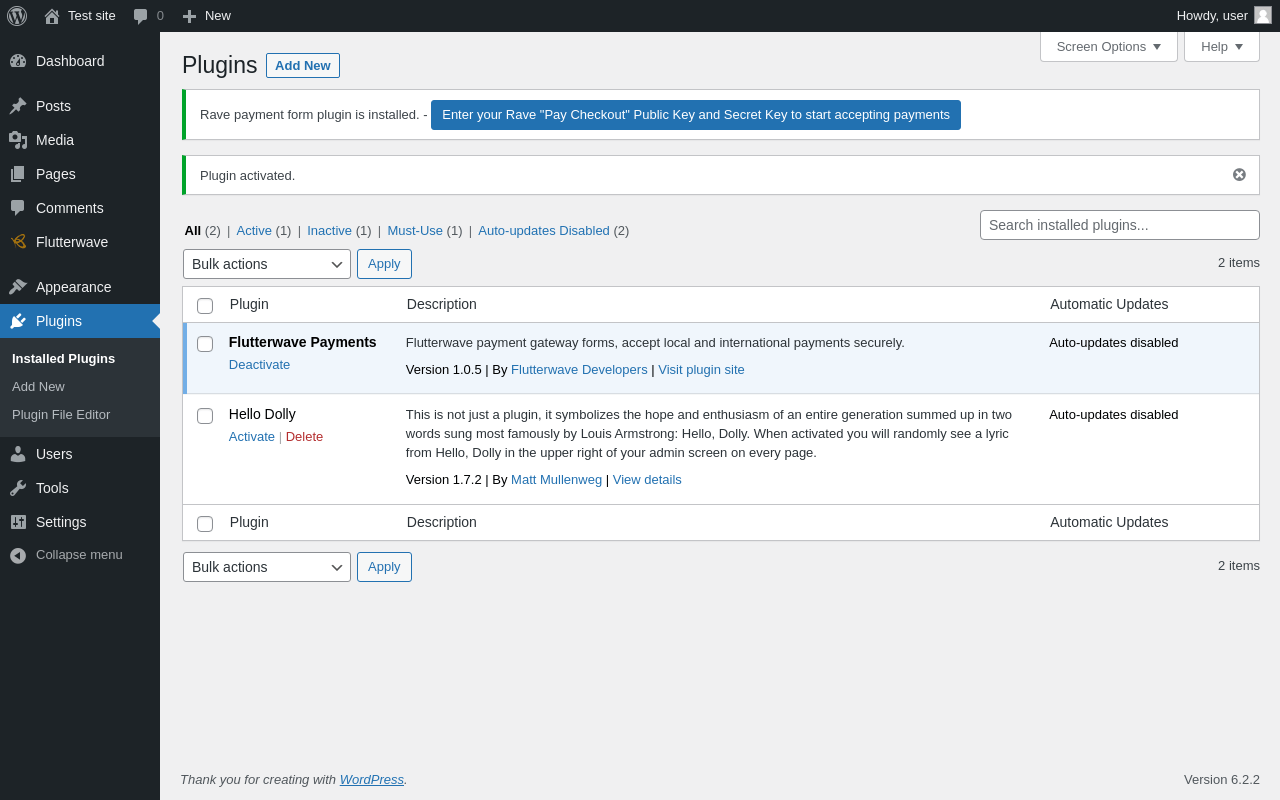Focus the Search installed plugins field
Image resolution: width=1280 pixels, height=800 pixels.
1119,225
